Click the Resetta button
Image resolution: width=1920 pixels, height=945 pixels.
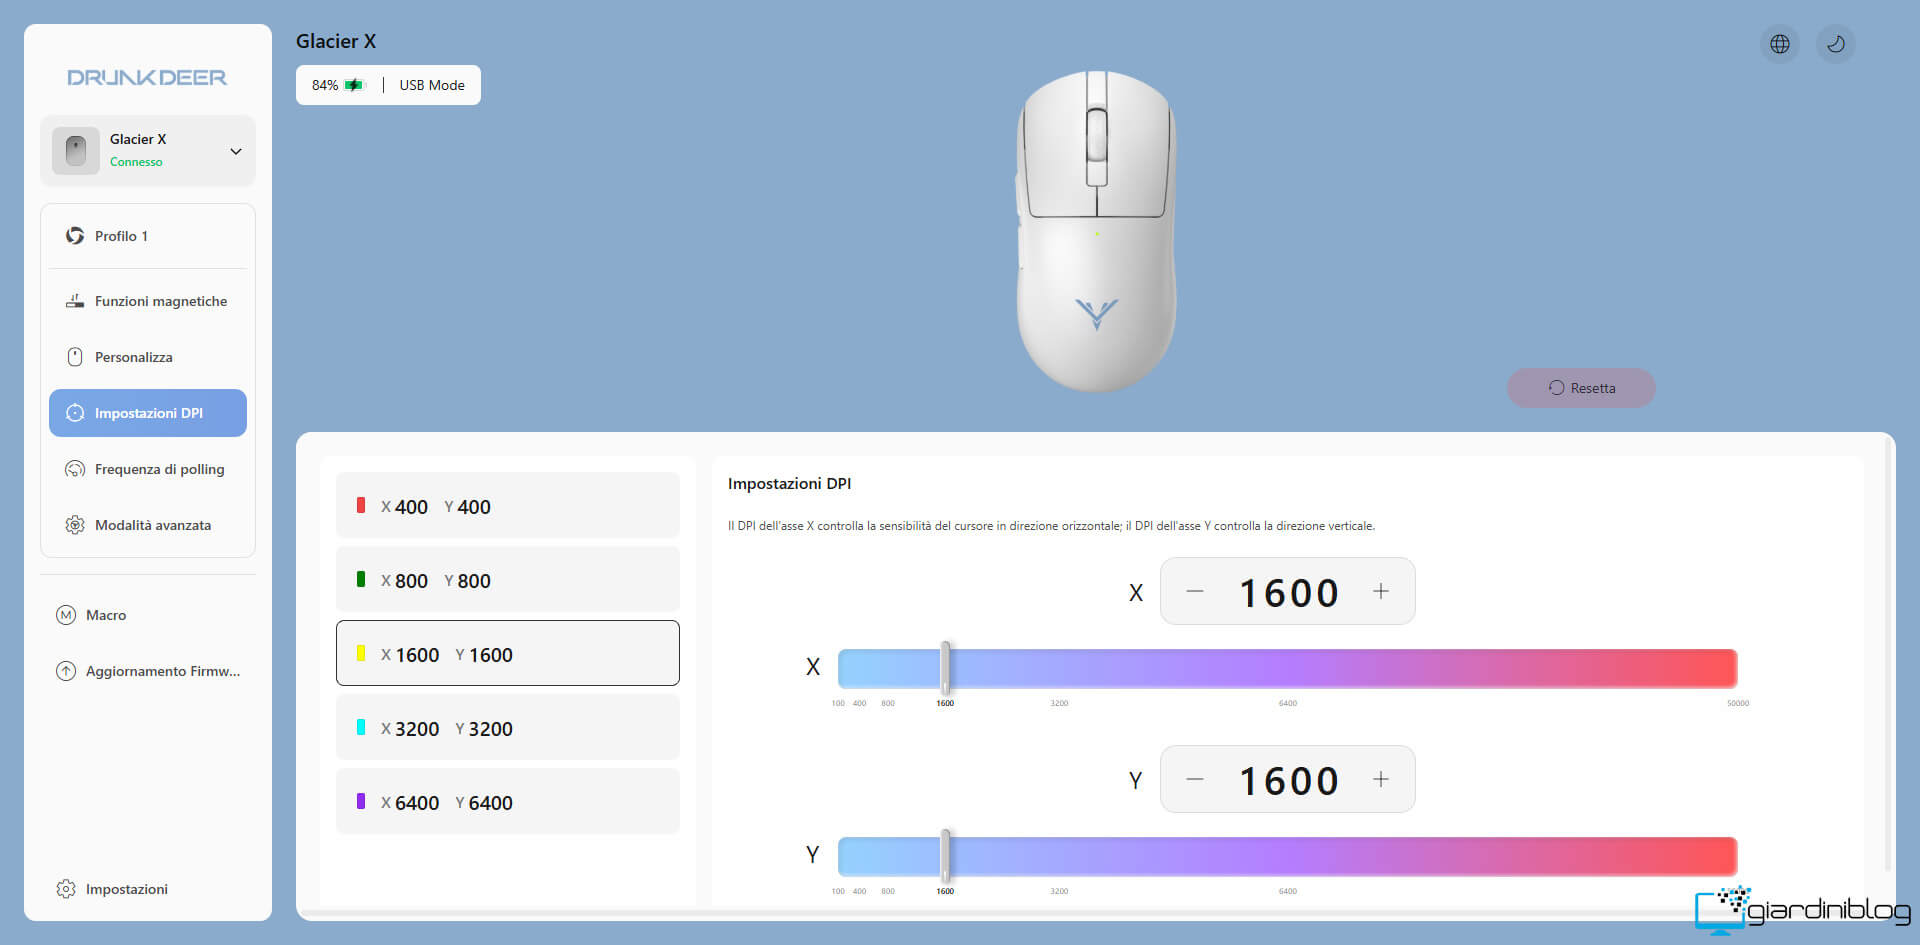tap(1581, 388)
